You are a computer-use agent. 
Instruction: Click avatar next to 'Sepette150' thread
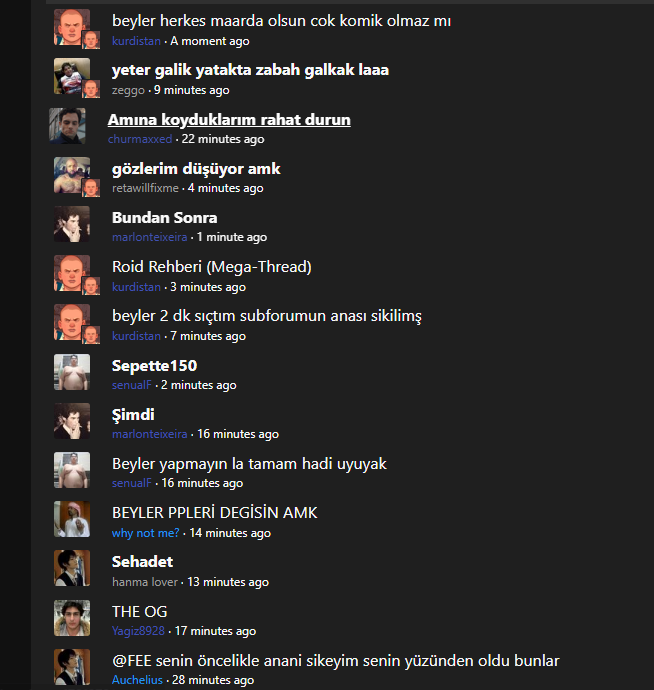click(72, 372)
